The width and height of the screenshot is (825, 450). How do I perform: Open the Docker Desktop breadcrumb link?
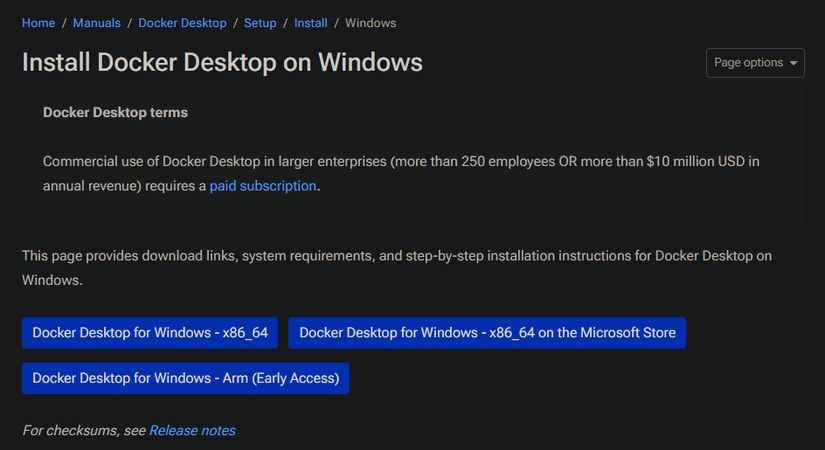tap(182, 23)
